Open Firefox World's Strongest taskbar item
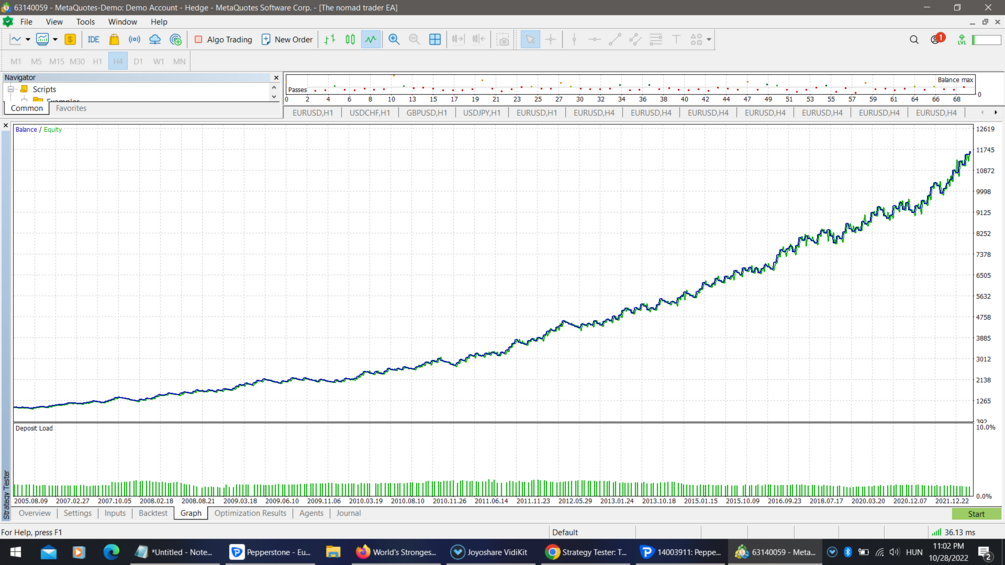This screenshot has height=565, width=1005. tap(397, 552)
